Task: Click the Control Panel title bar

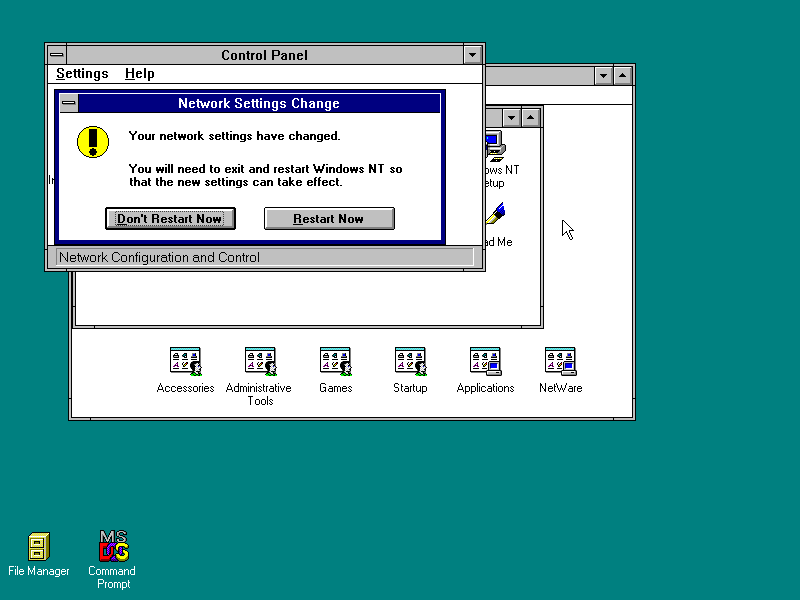Action: coord(264,55)
